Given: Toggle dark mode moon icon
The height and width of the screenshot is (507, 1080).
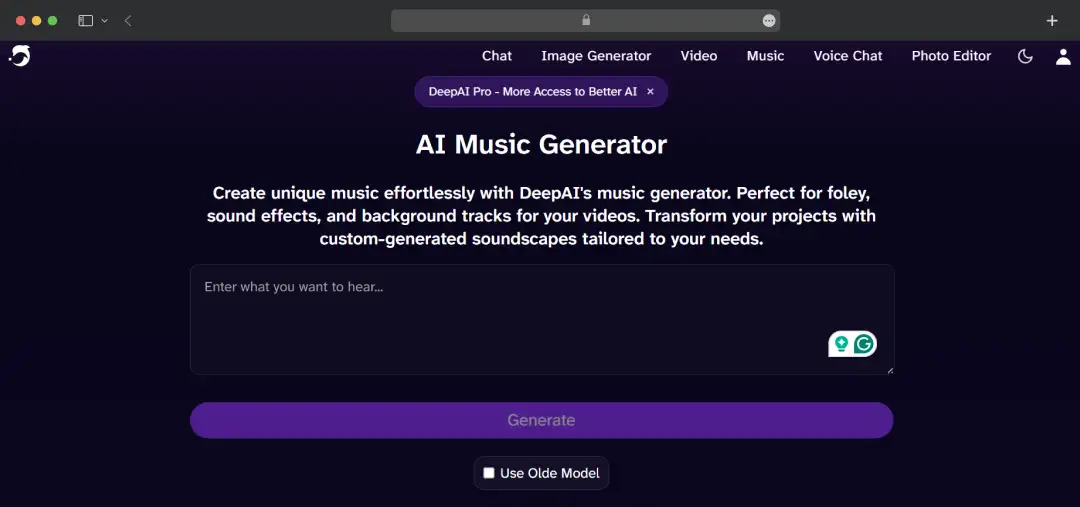Looking at the screenshot, I should click(x=1025, y=56).
